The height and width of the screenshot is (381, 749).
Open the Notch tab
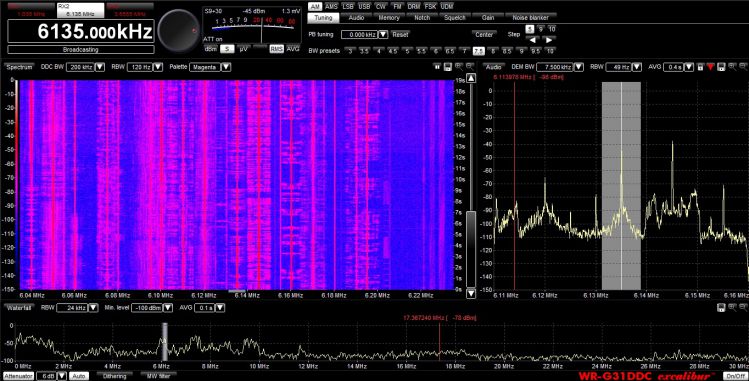(x=422, y=18)
